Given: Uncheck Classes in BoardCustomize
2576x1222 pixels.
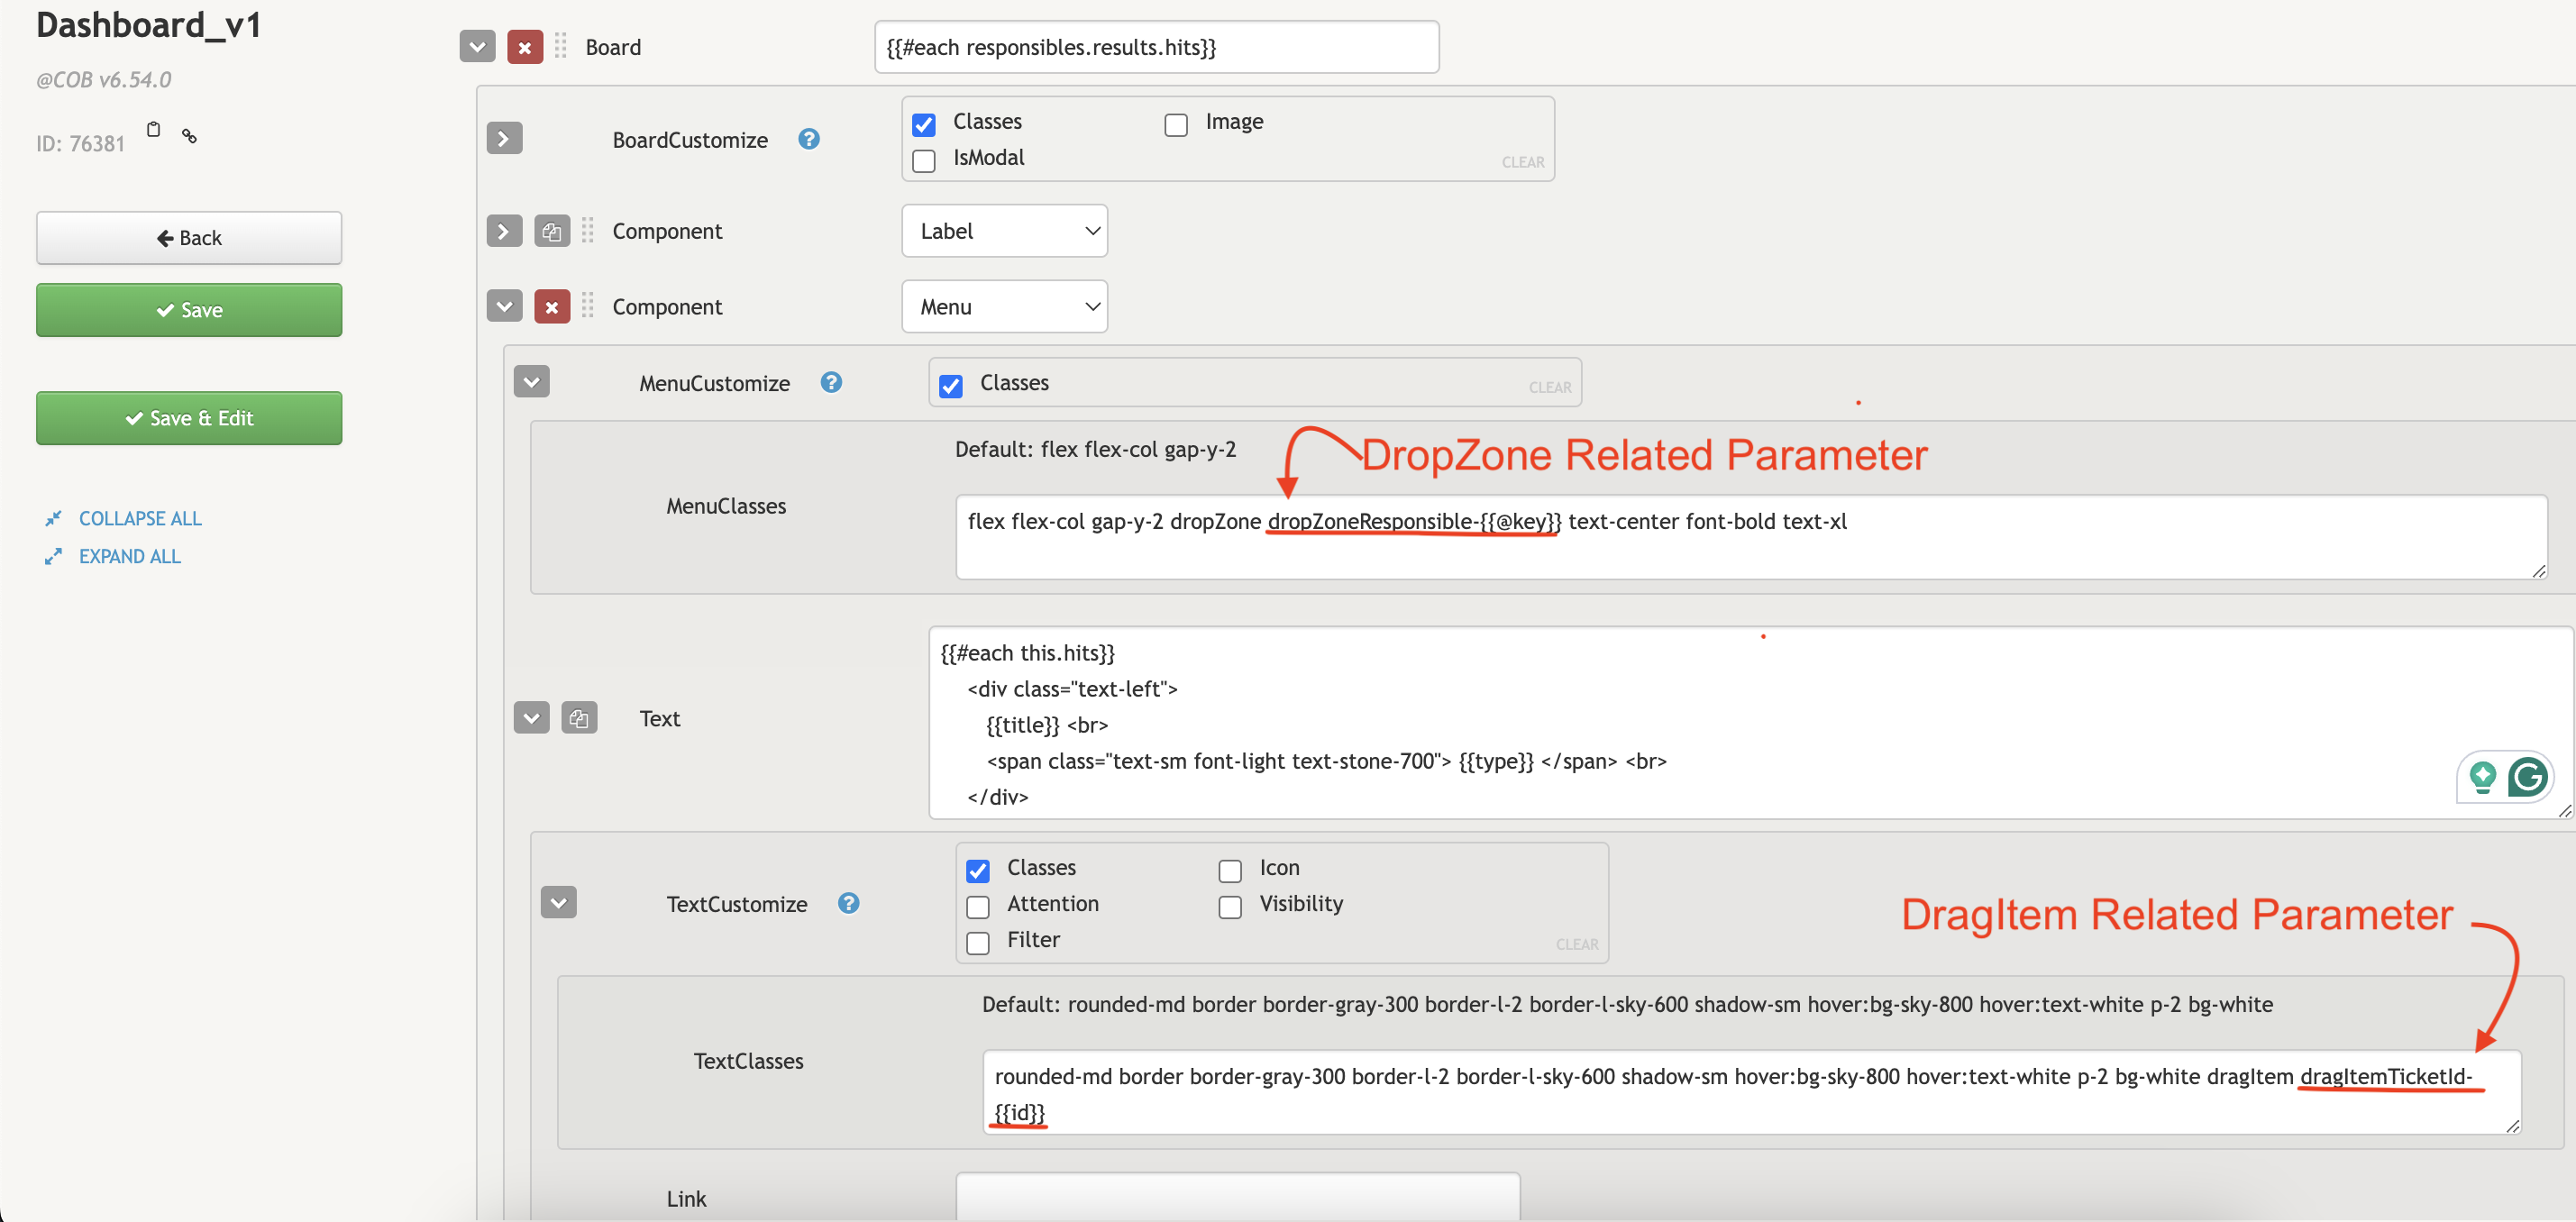Looking at the screenshot, I should tap(924, 124).
